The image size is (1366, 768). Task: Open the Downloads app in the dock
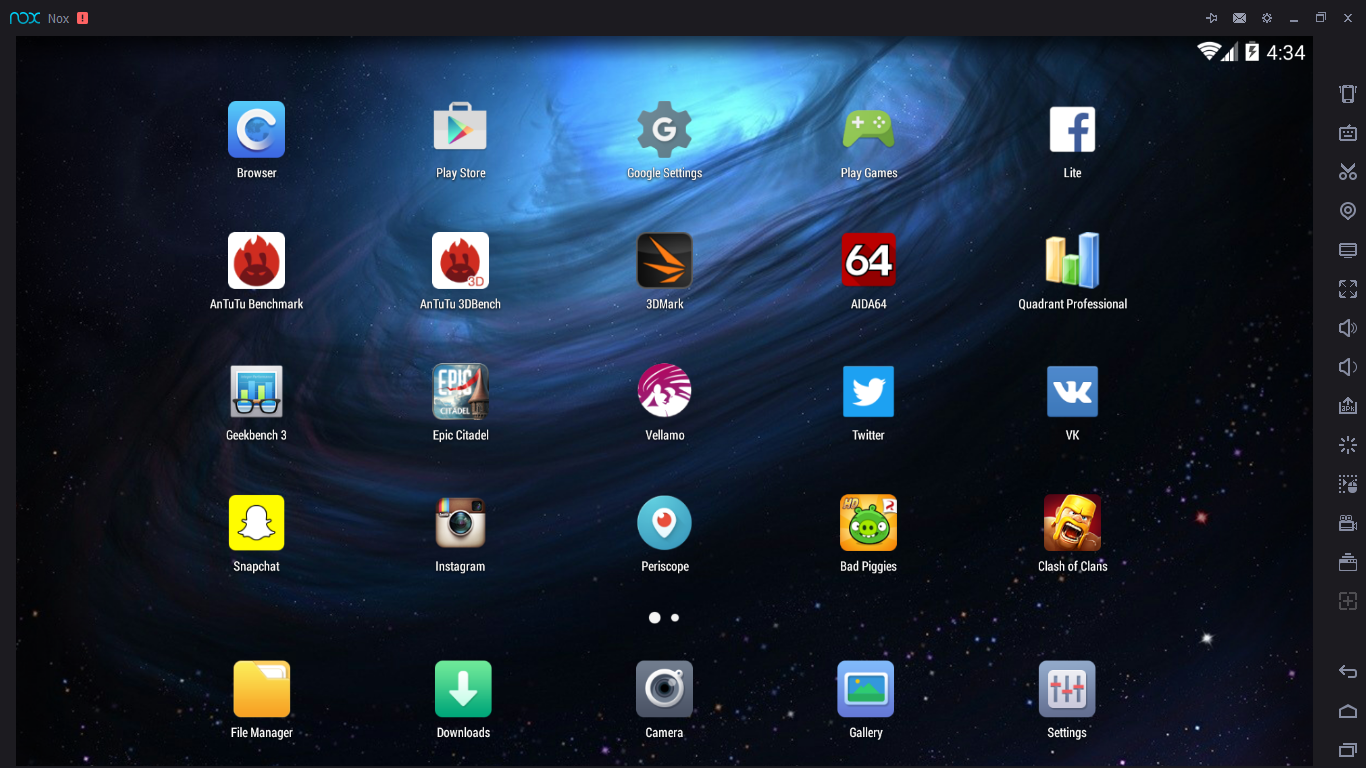[463, 689]
